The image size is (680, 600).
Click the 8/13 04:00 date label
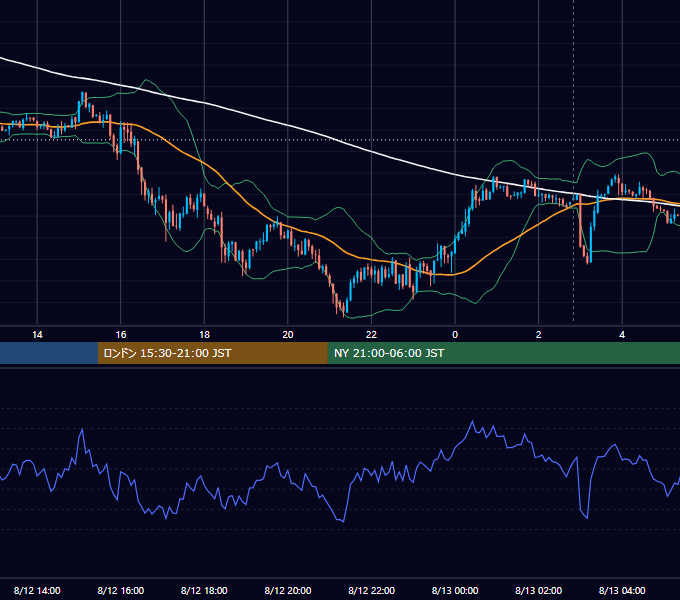coord(622,590)
